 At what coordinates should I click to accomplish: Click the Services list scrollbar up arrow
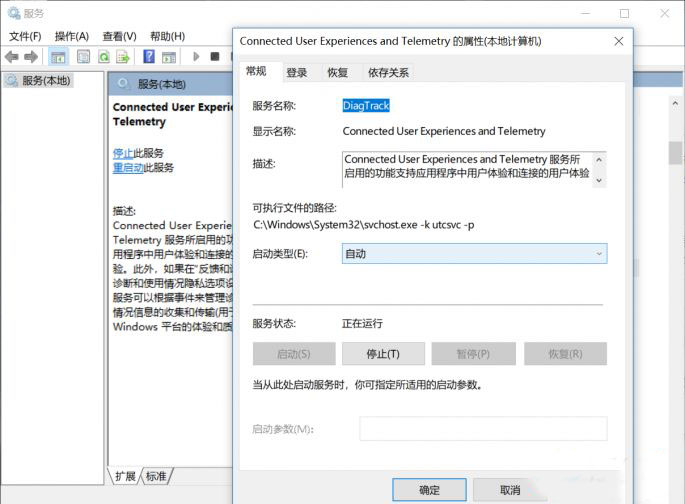click(x=675, y=104)
